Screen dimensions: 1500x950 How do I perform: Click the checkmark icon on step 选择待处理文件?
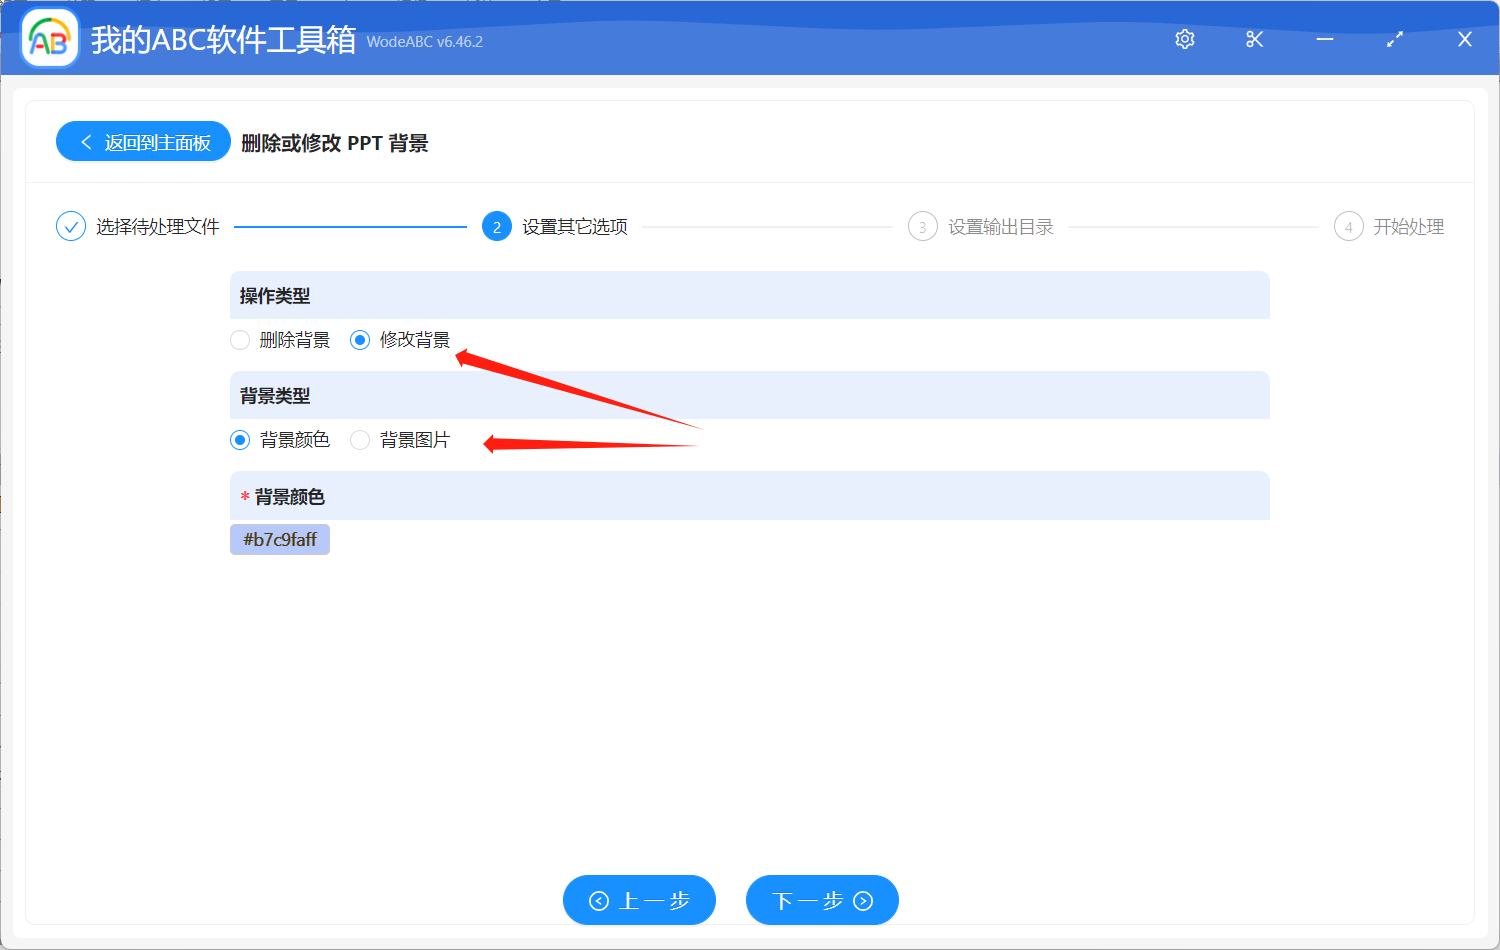pyautogui.click(x=70, y=226)
